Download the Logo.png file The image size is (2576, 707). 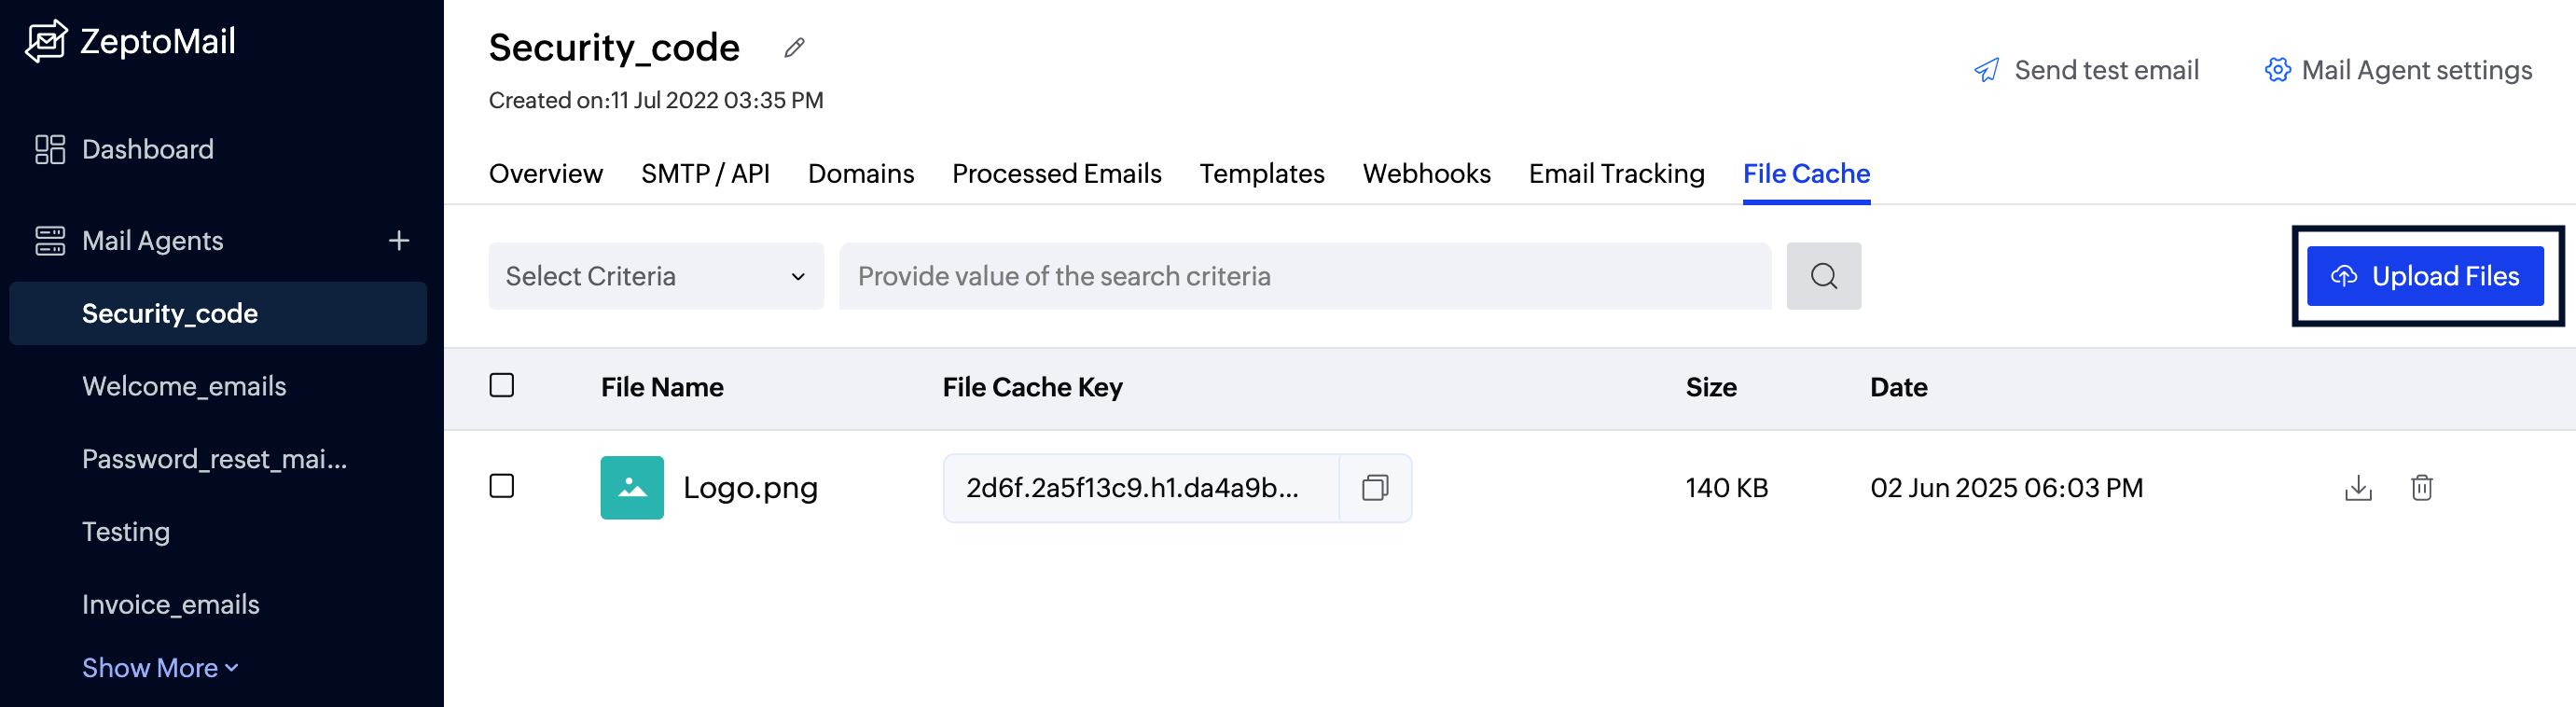(x=2357, y=488)
